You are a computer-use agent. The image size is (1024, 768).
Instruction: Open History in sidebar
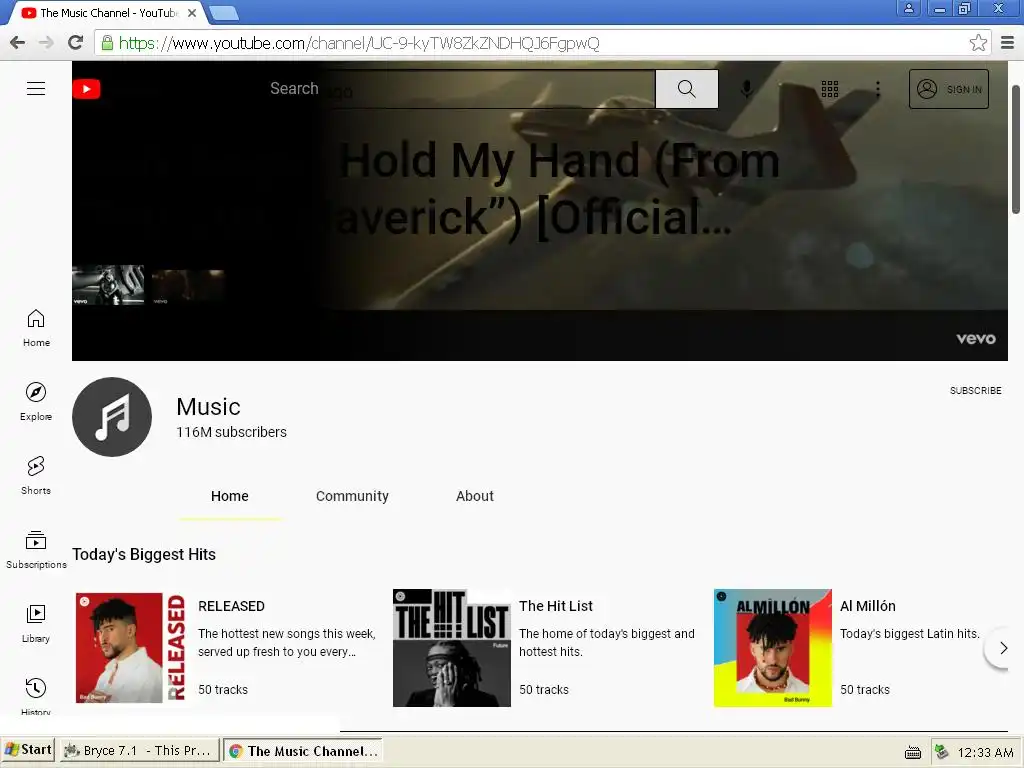point(36,695)
